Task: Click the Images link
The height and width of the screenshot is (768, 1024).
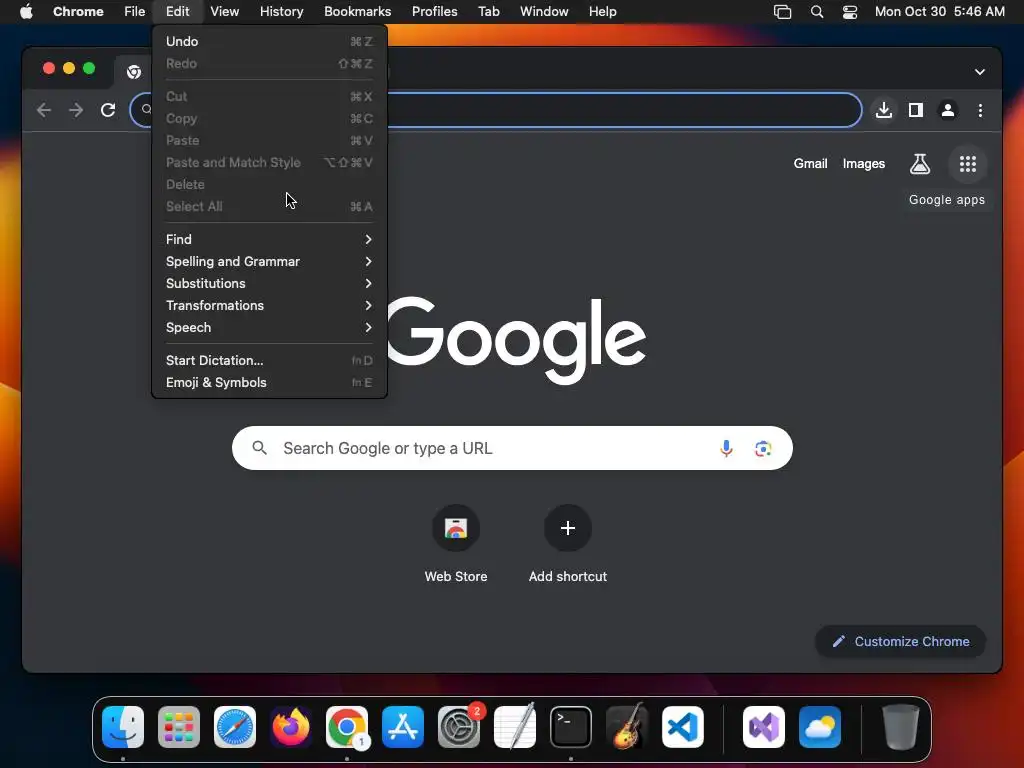Action: tap(863, 164)
